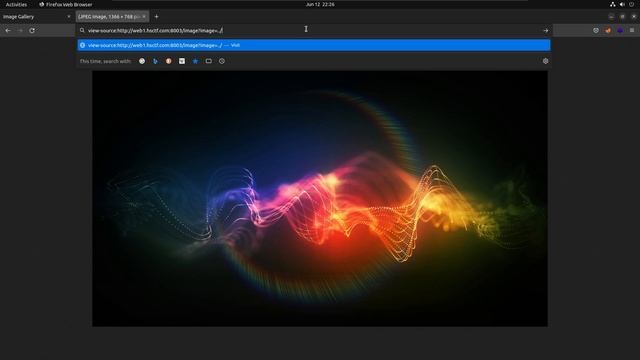Screen dimensions: 640x360
Task: Click the colorful wave image
Action: click(x=320, y=199)
